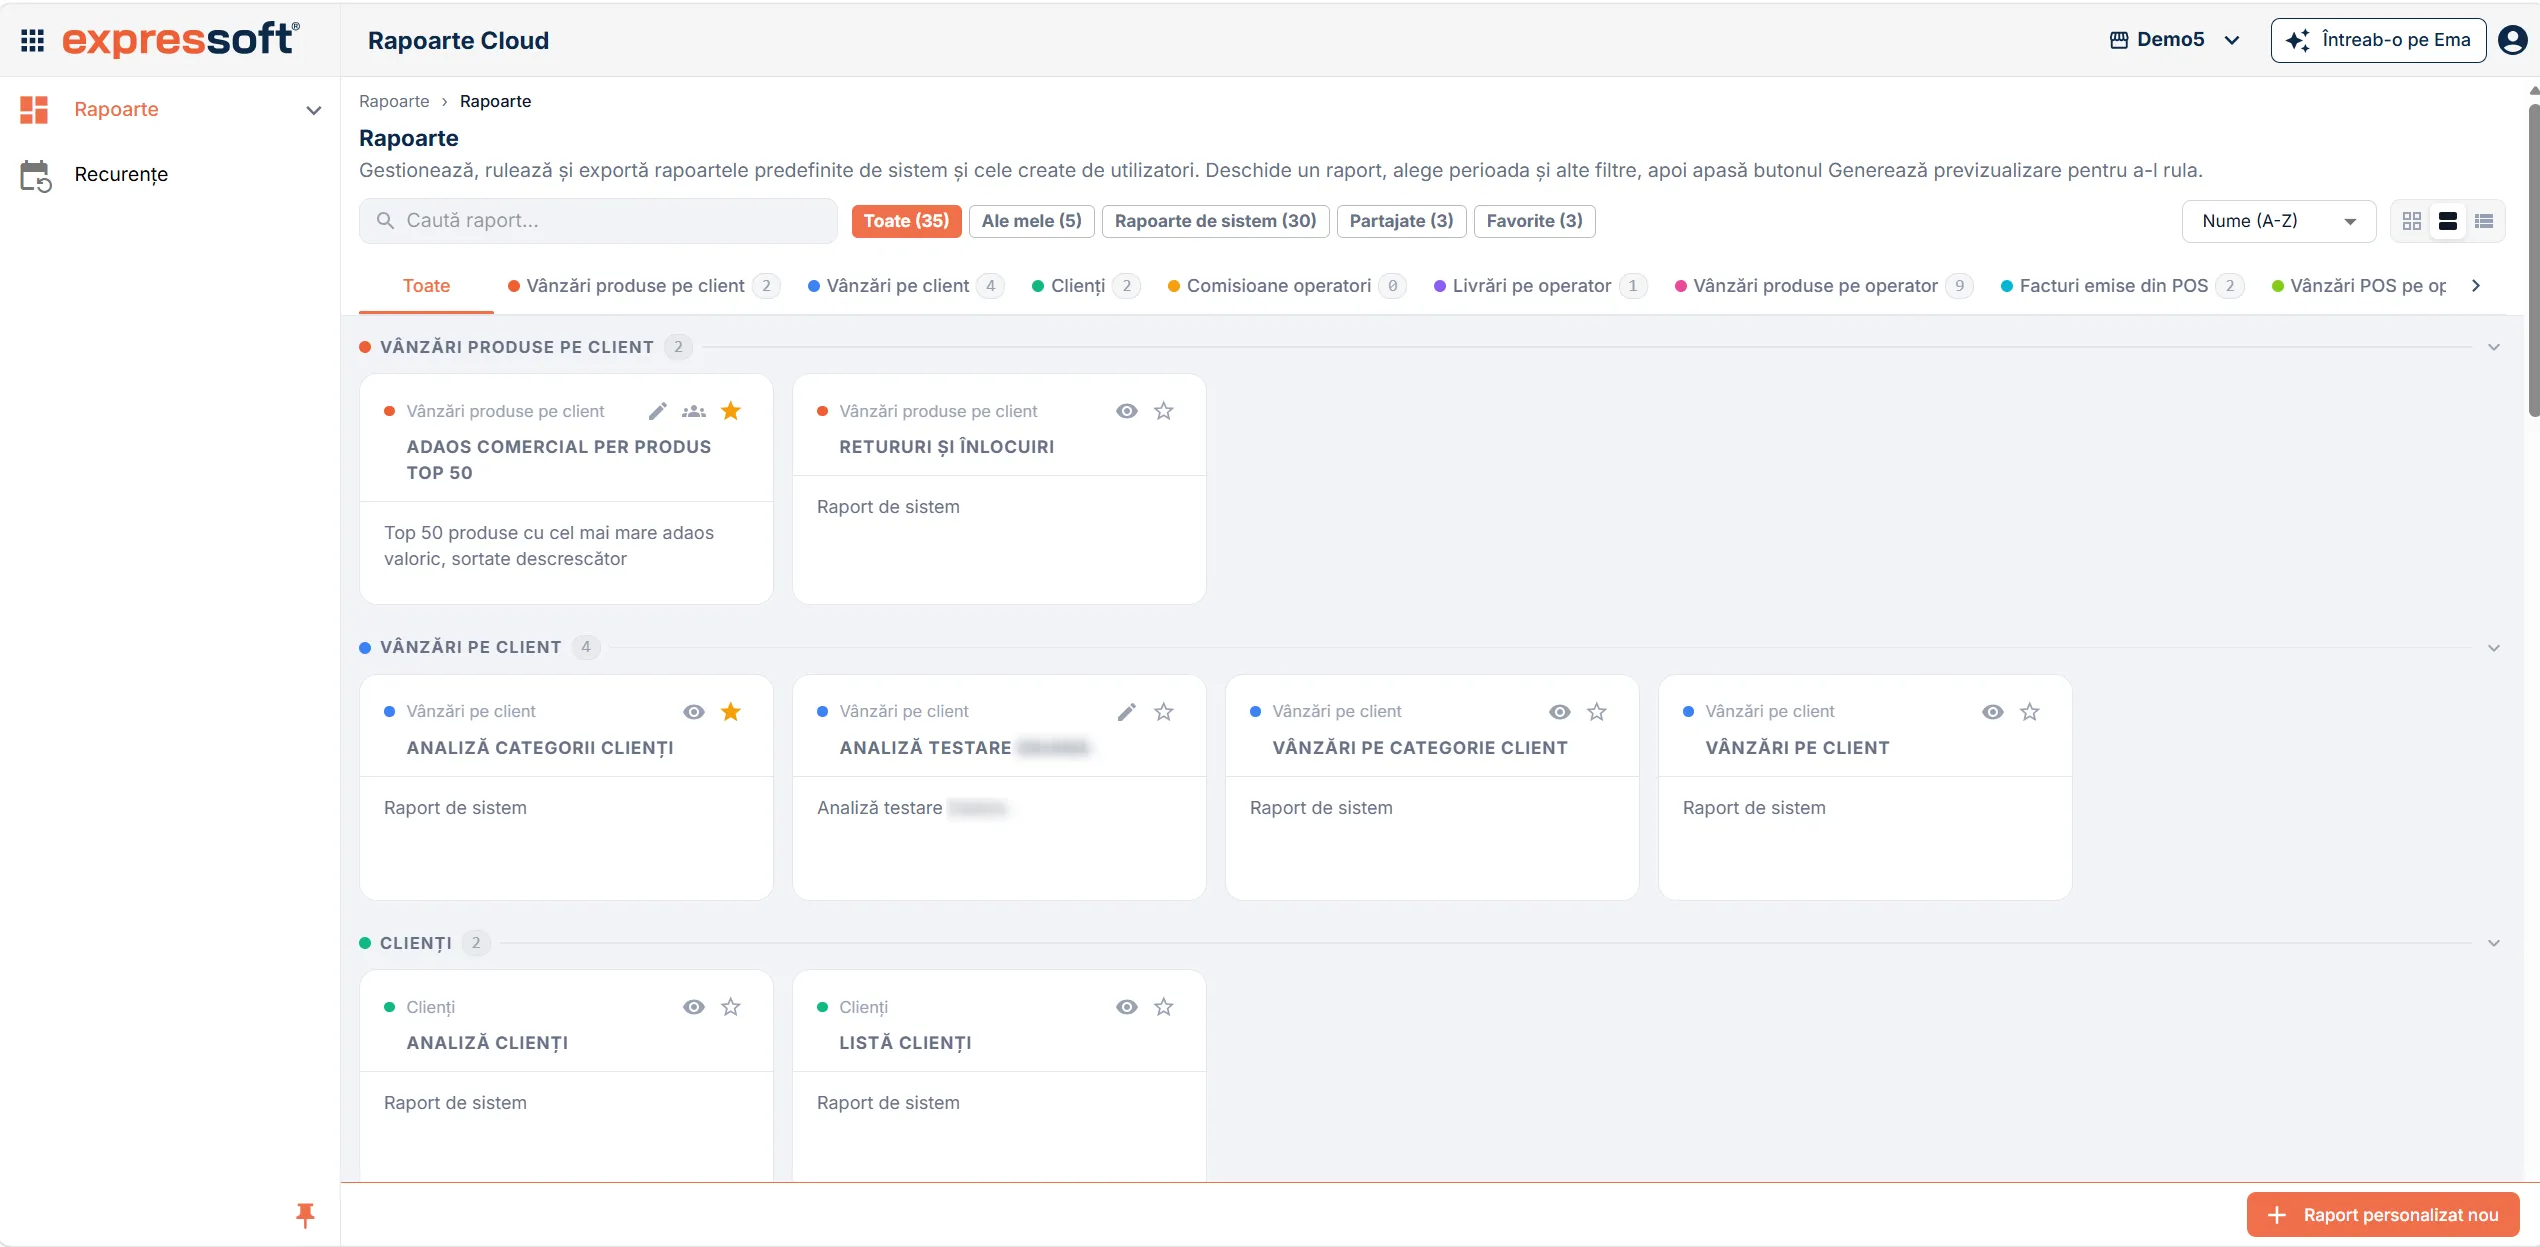2540x1247 pixels.
Task: Select the Toate category tab
Action: coord(426,286)
